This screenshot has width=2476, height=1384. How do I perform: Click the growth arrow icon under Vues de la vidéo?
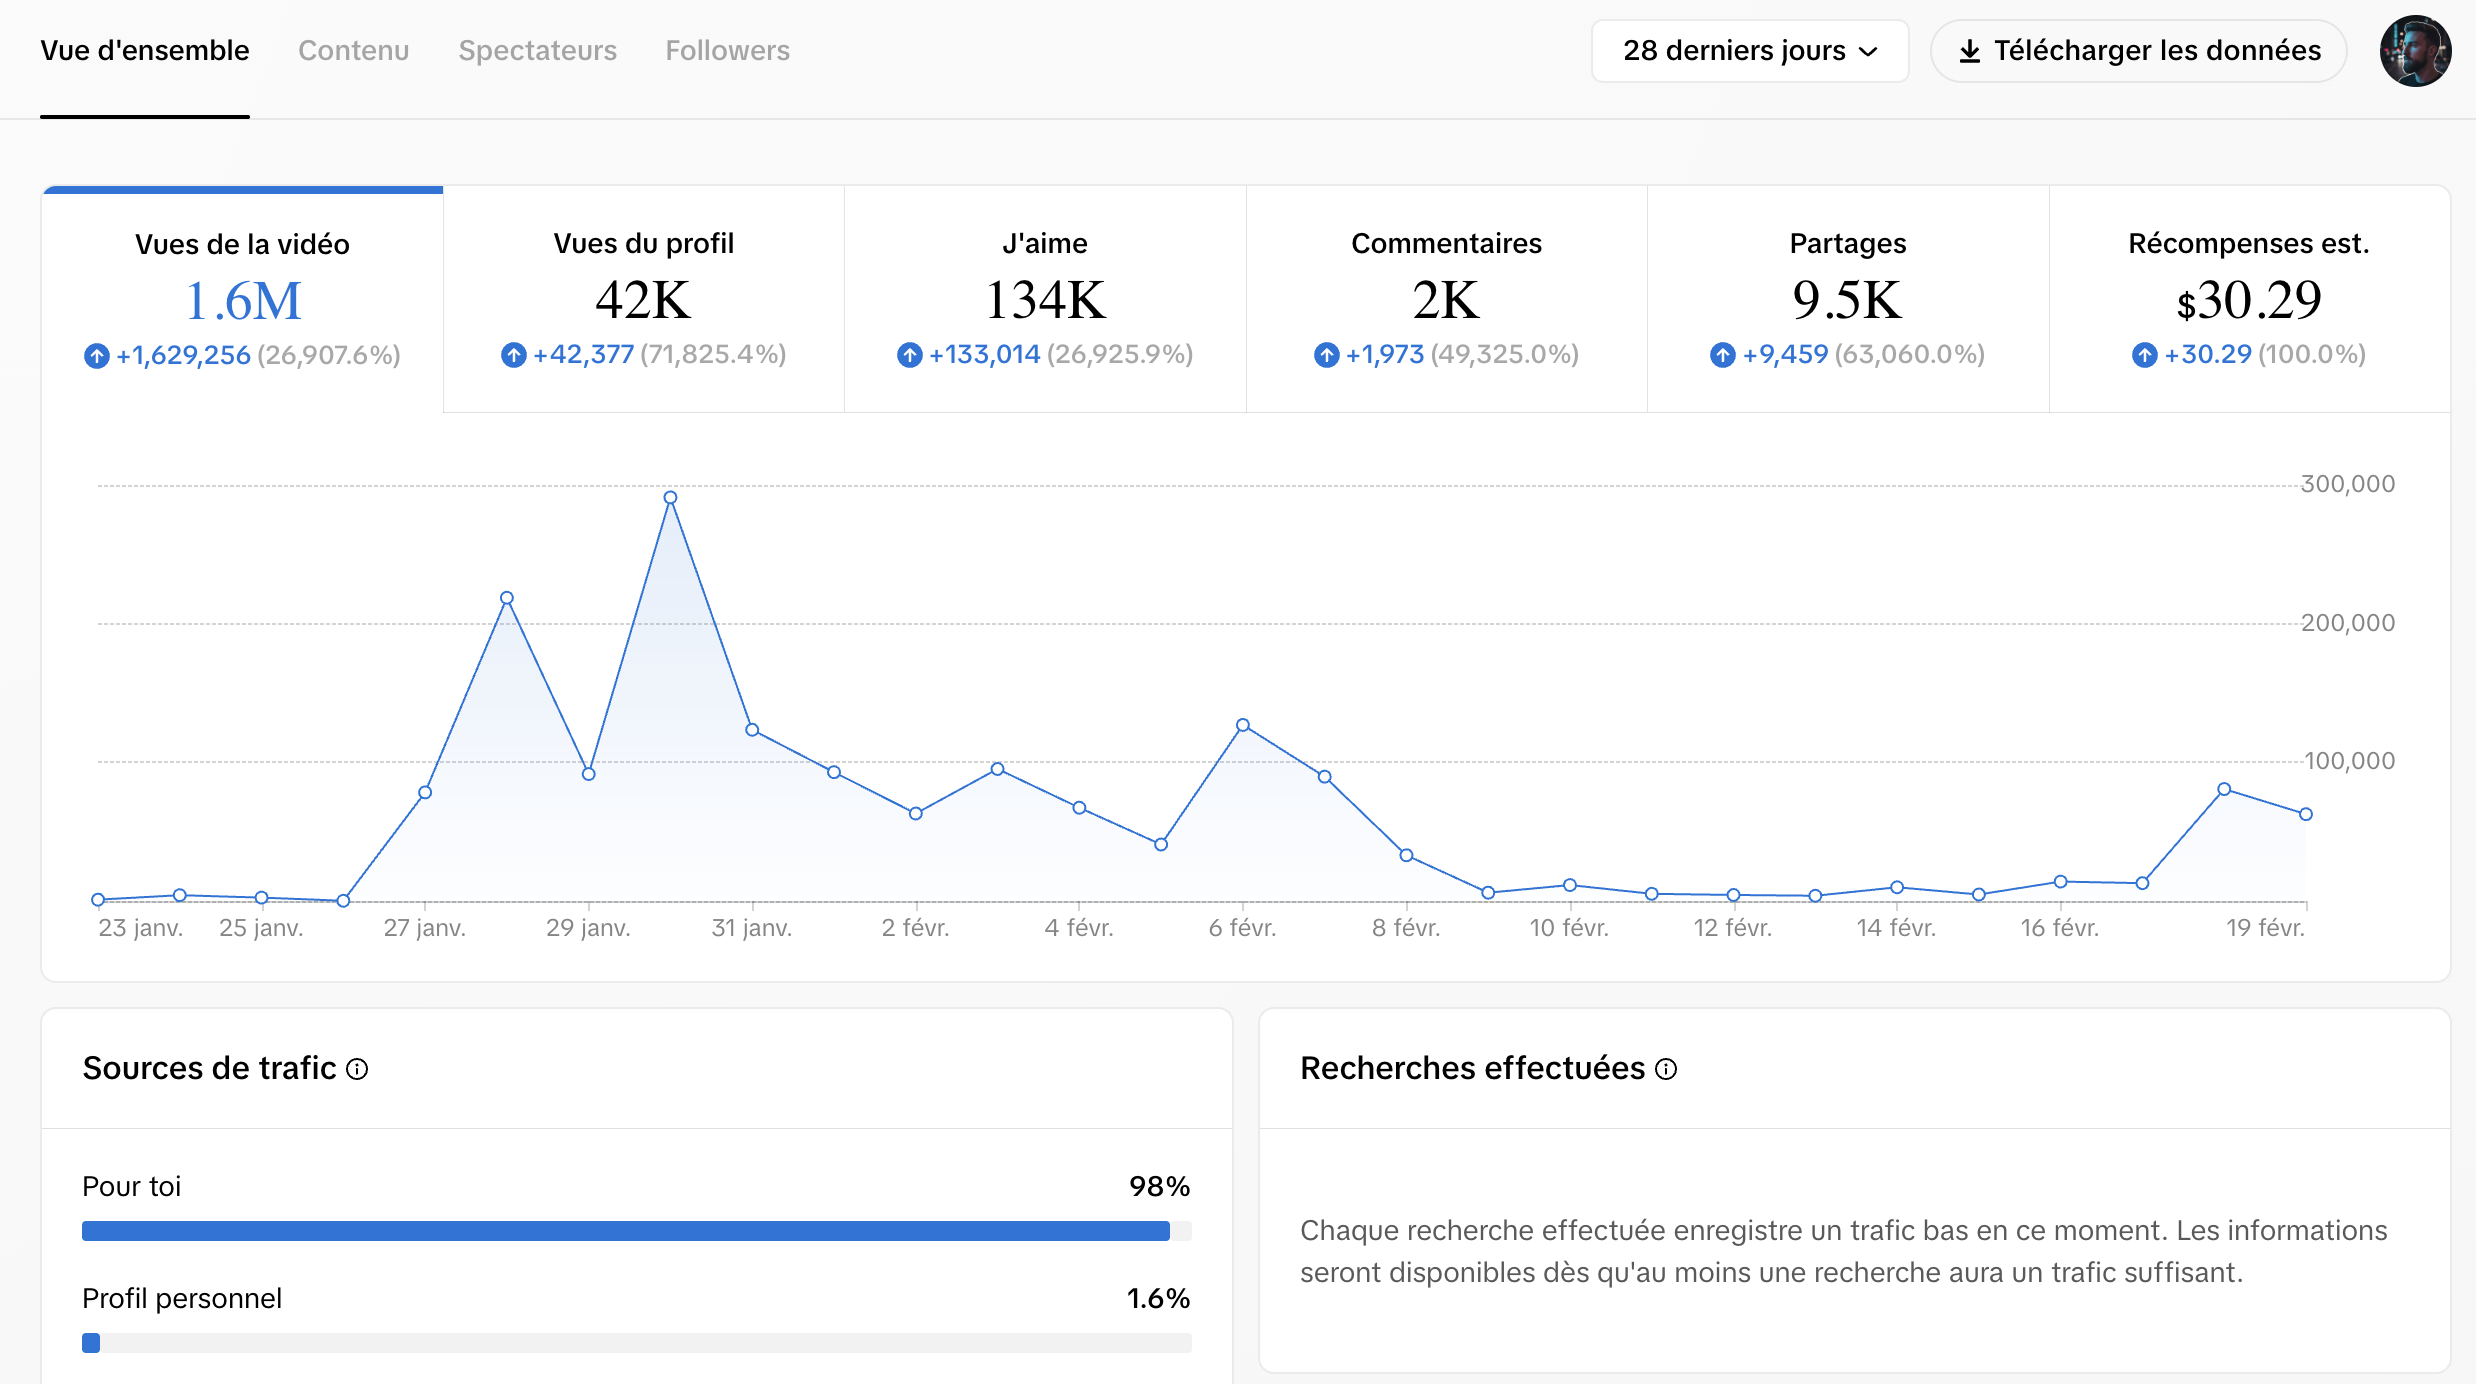97,355
